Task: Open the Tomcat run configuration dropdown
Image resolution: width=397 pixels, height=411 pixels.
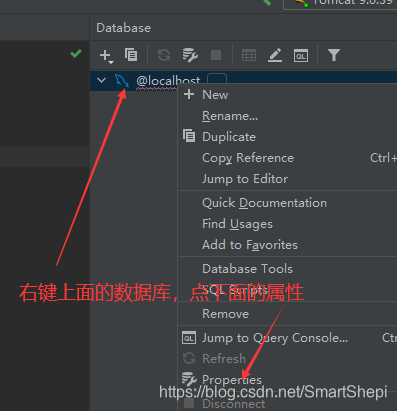Action: (340, 3)
